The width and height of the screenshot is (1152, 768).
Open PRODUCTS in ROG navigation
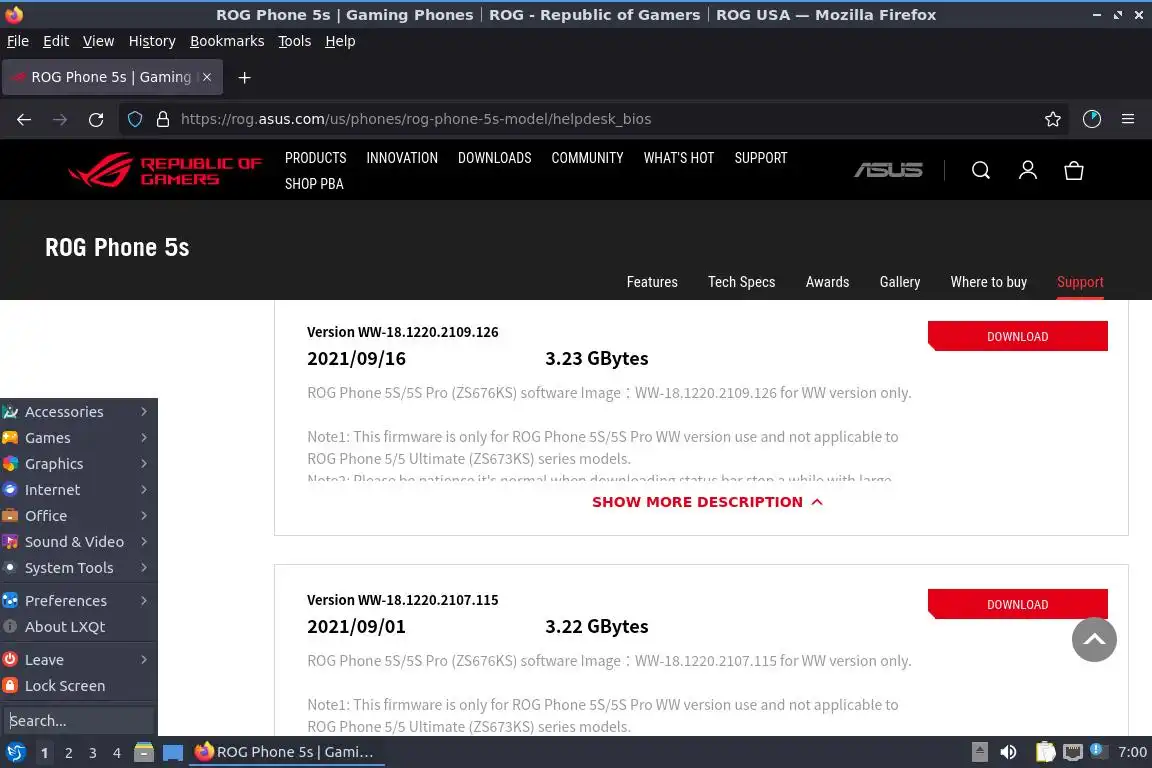(x=315, y=158)
